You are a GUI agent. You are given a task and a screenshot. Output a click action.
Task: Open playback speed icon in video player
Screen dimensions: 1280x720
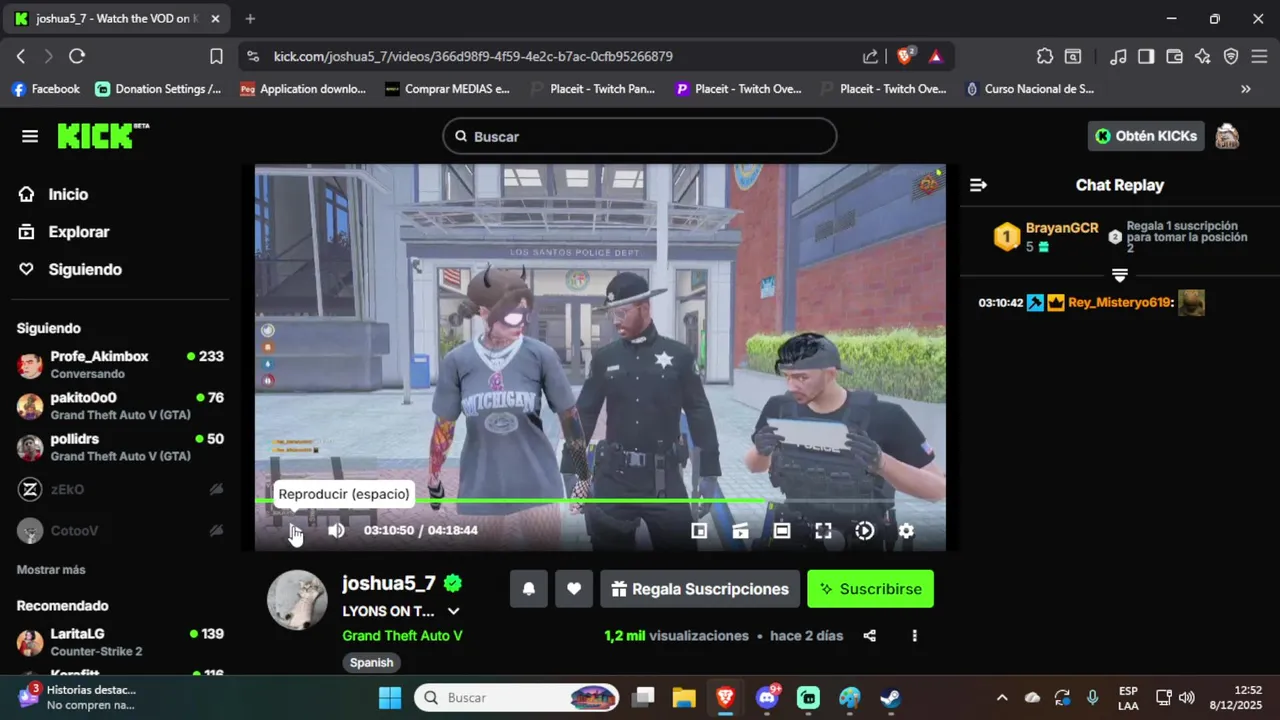pos(865,531)
